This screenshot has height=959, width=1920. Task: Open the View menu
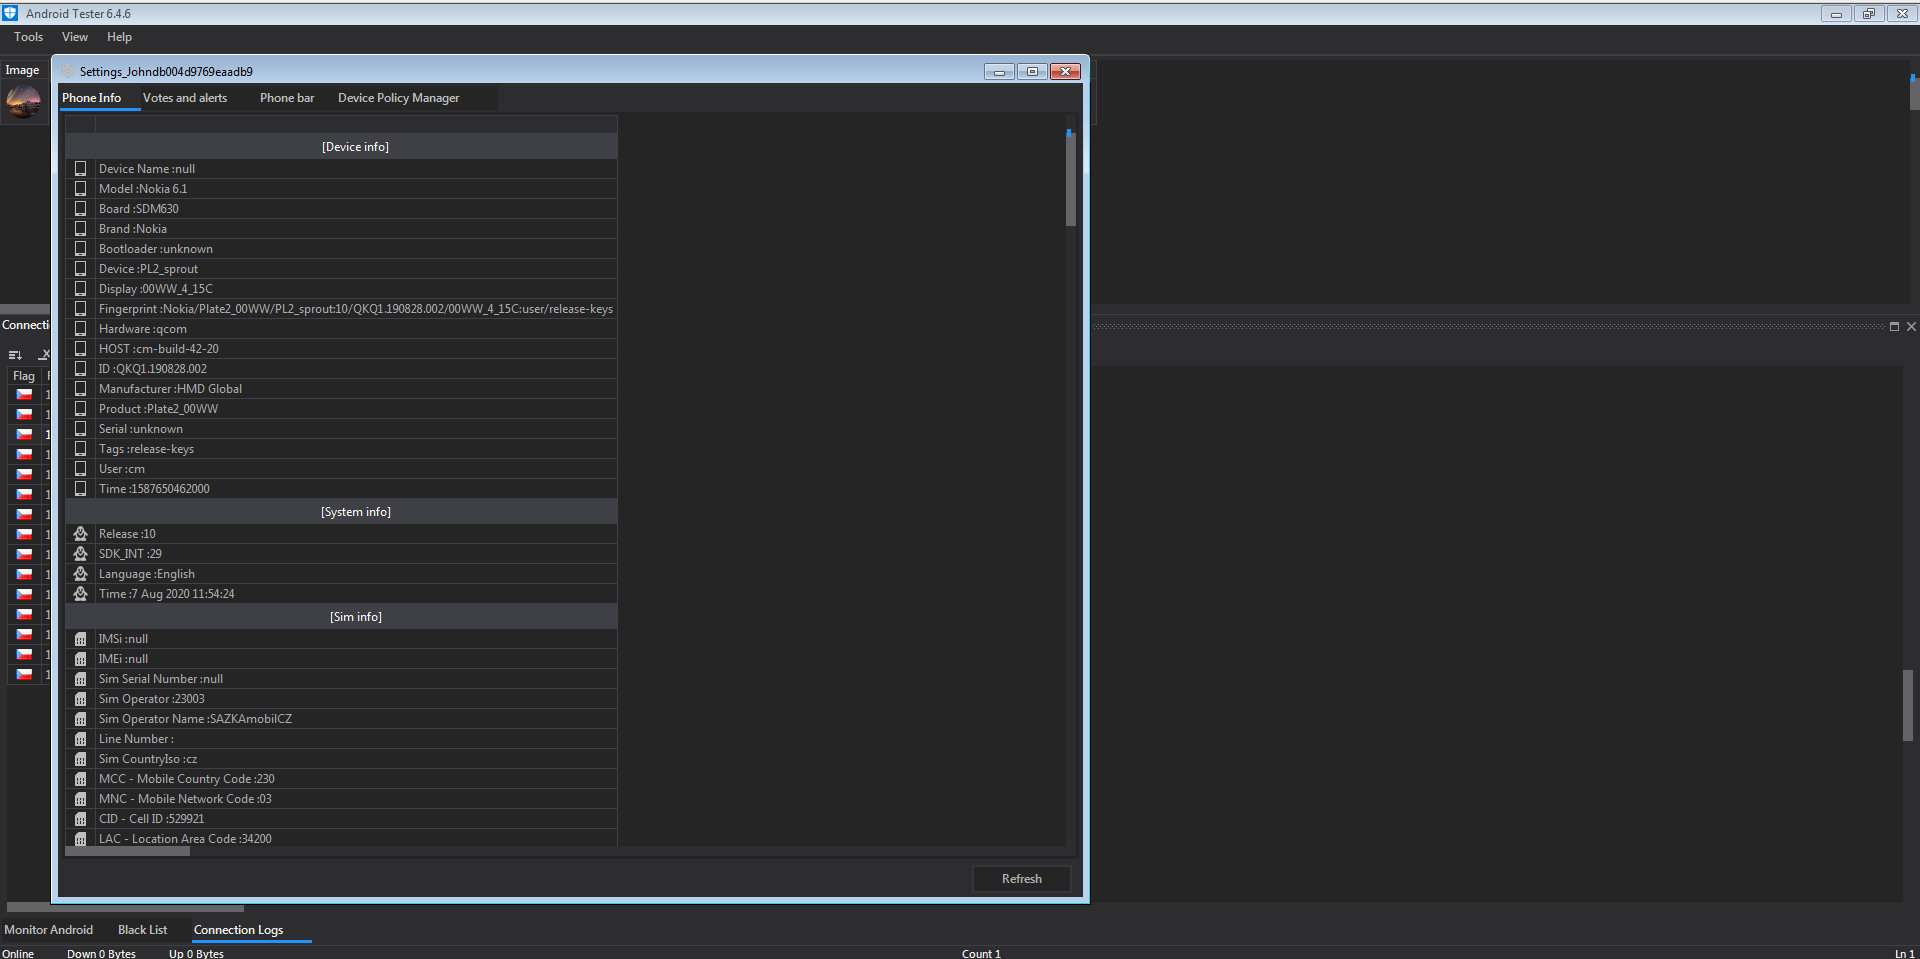coord(75,37)
